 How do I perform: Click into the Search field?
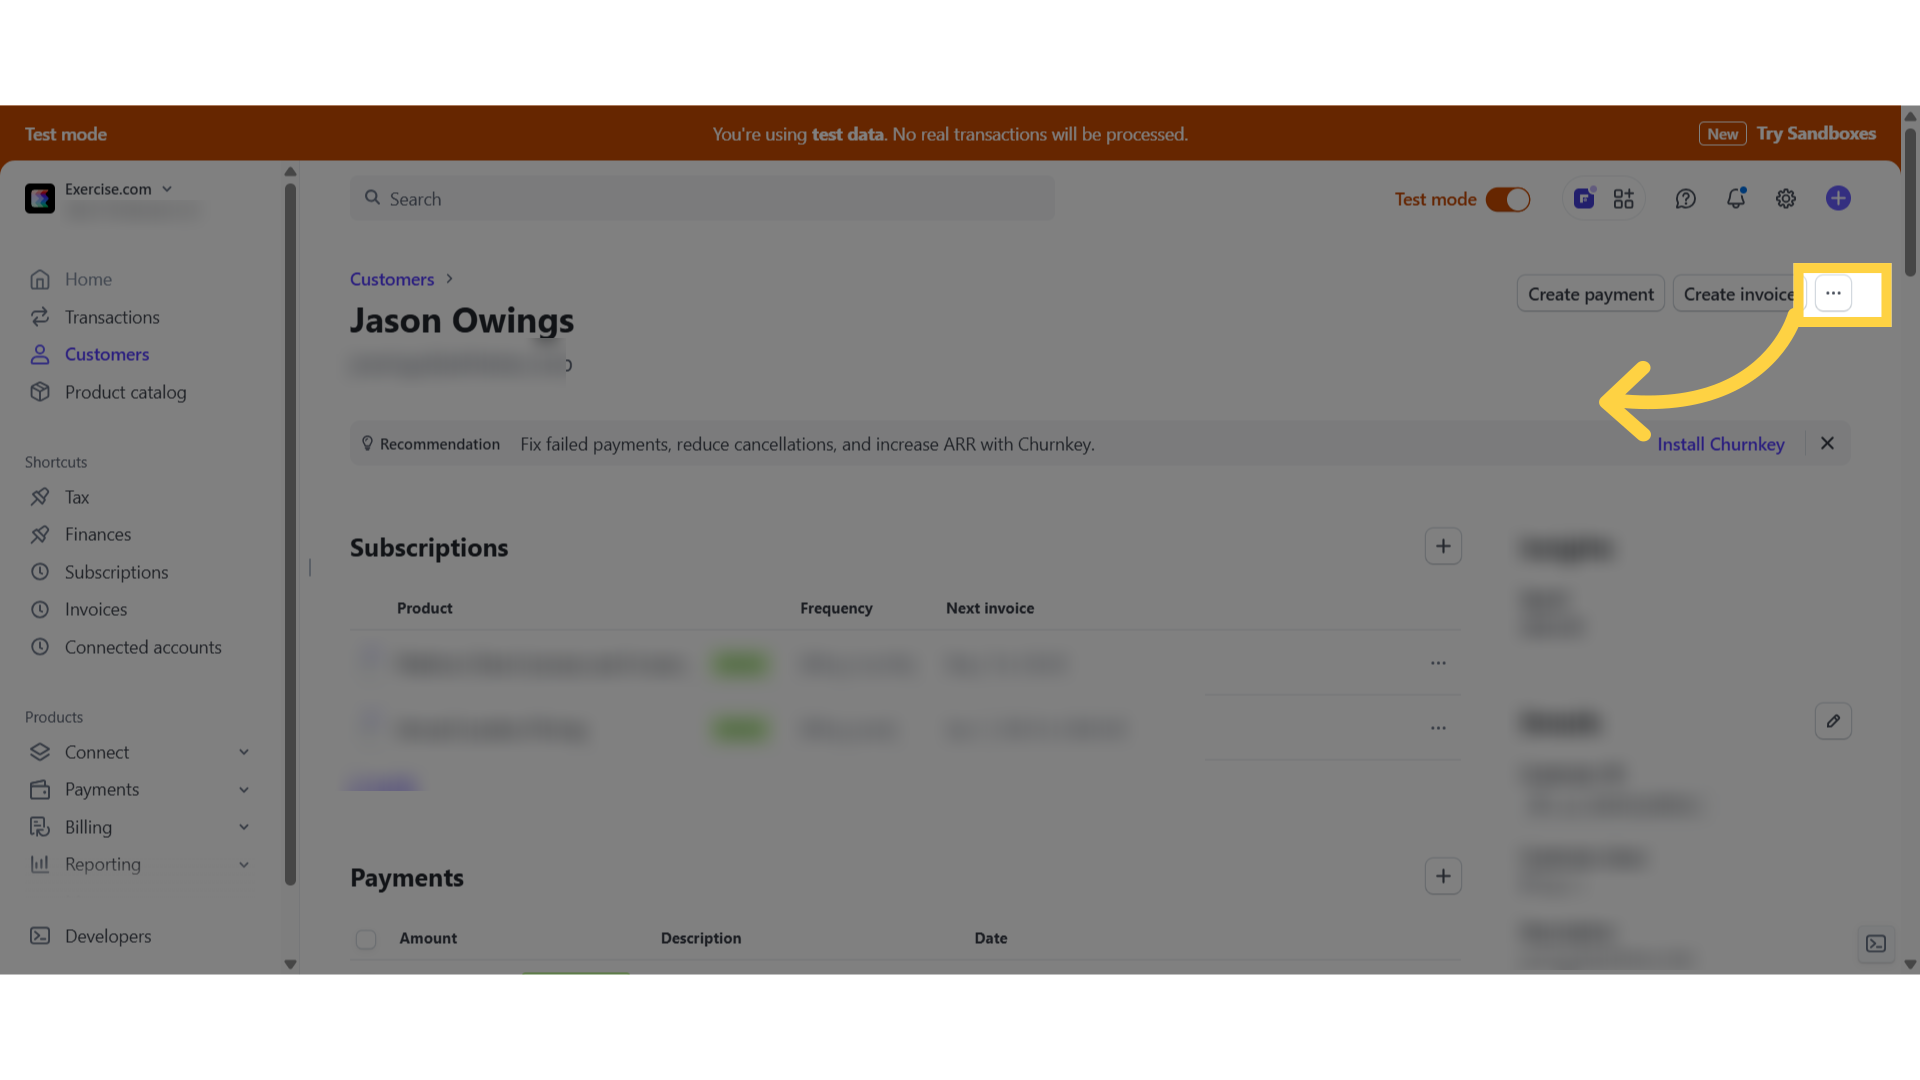click(x=702, y=199)
